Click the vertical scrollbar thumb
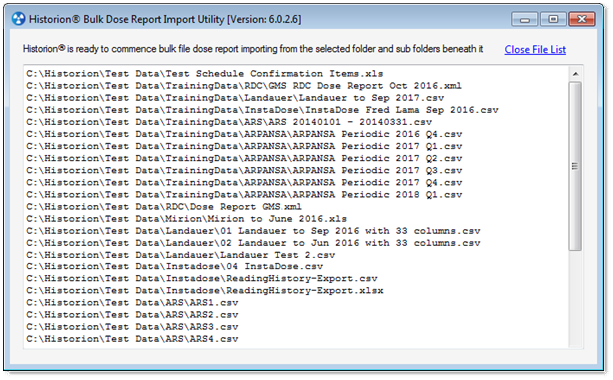Image resolution: width=613 pixels, height=380 pixels. pos(575,166)
